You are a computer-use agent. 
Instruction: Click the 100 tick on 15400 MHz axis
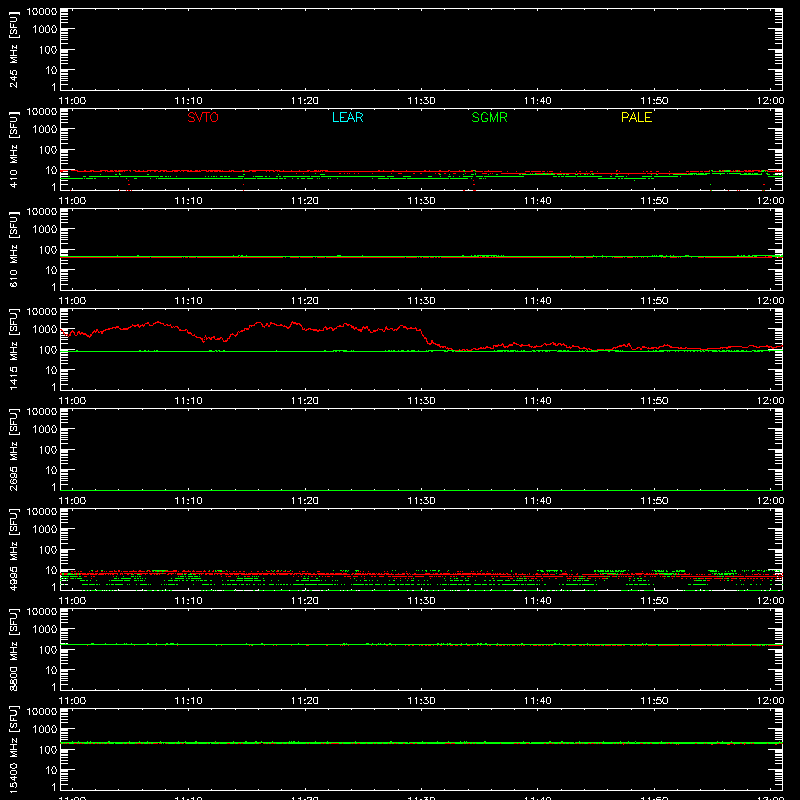pyautogui.click(x=48, y=750)
